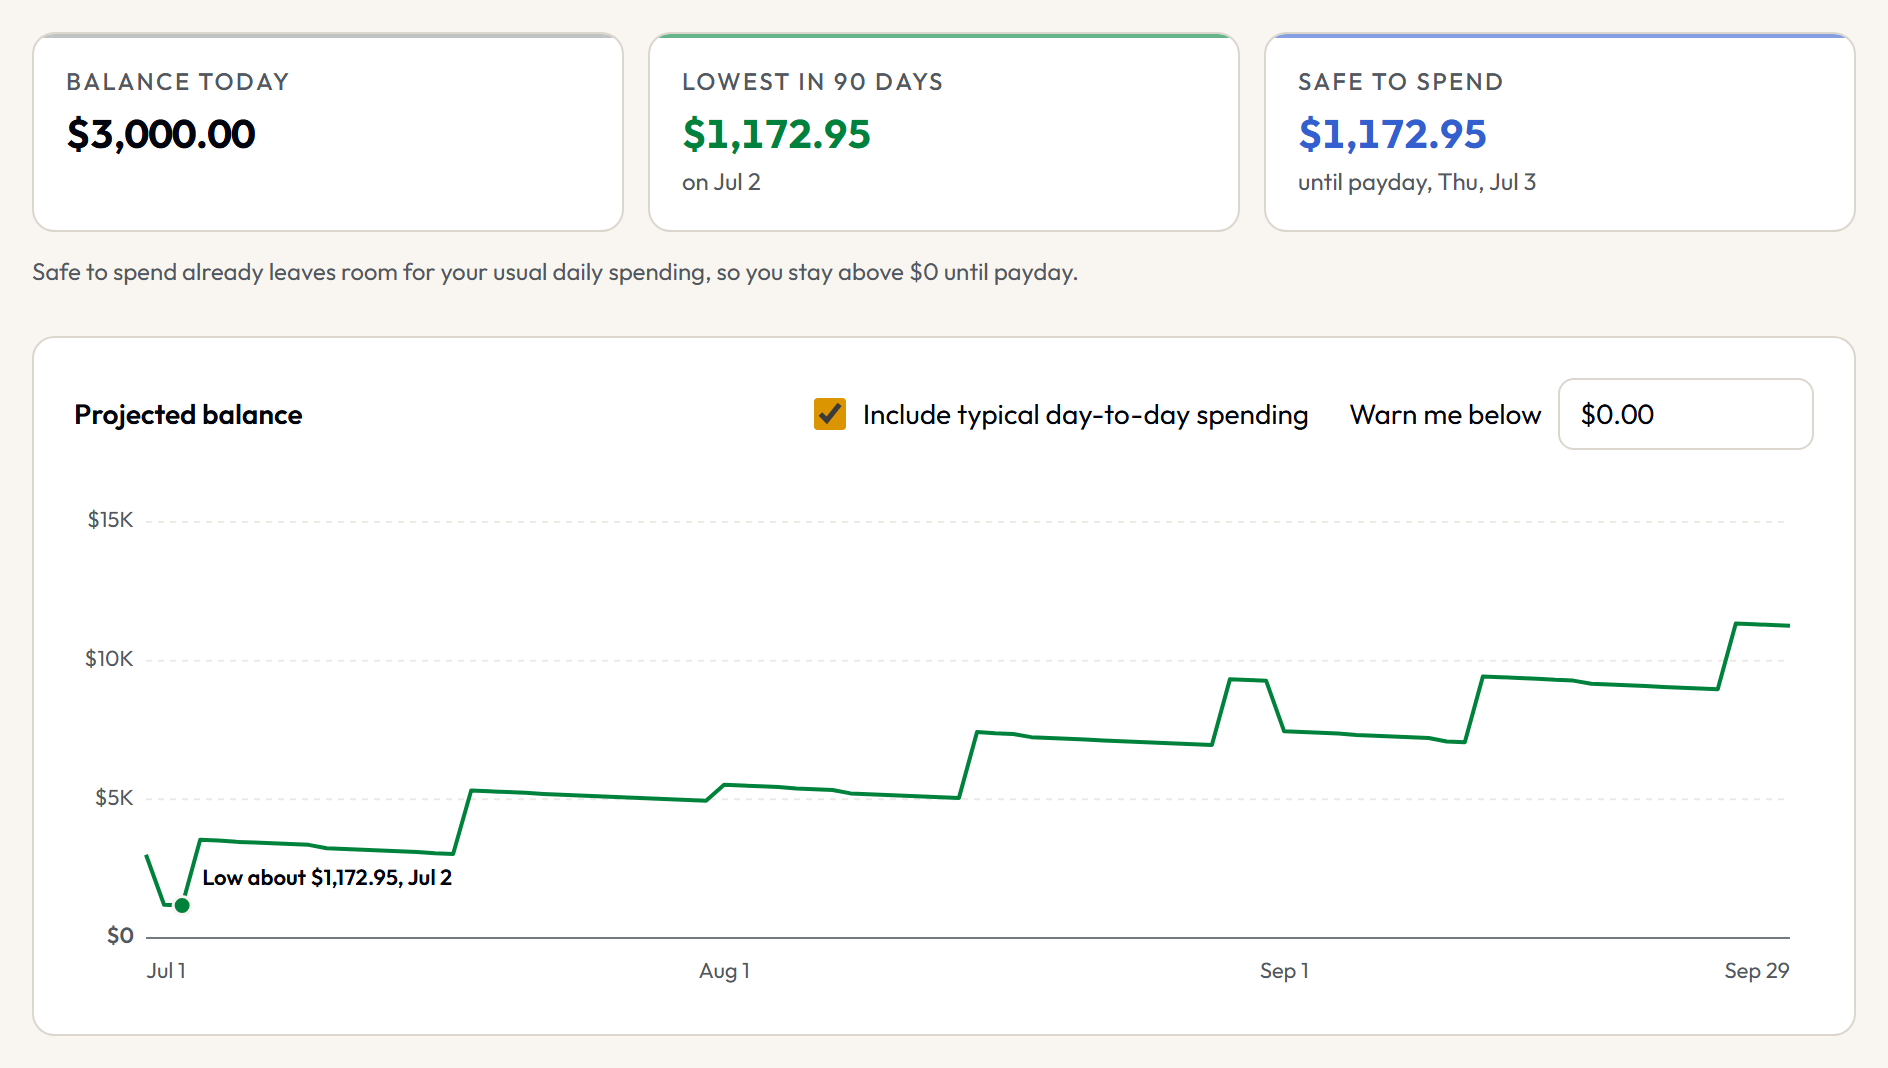
Task: Click 'until payday, Thu, Jul 3' text
Action: 1417,182
